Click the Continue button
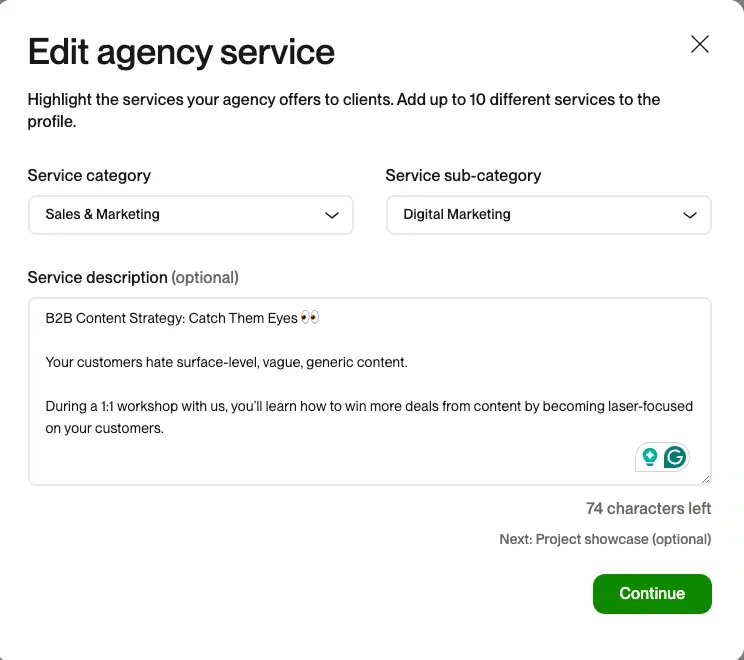 click(x=652, y=594)
